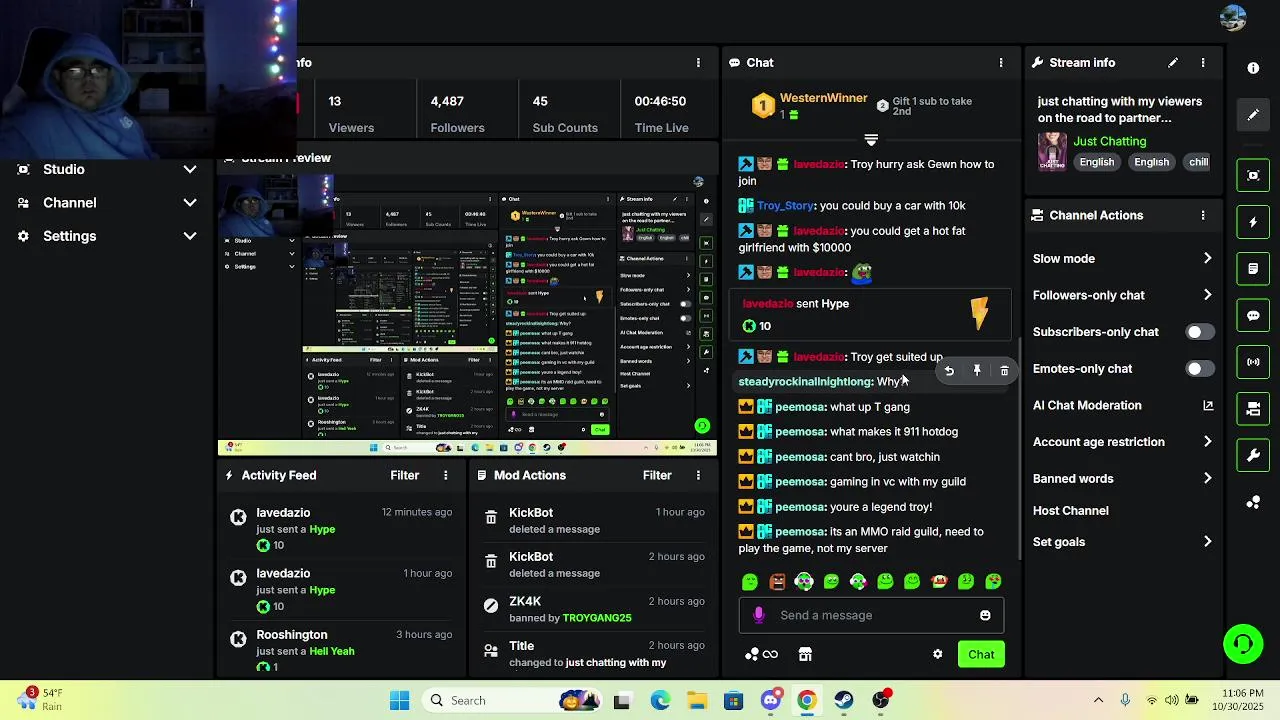Insert the heart-eyes green emote

click(x=993, y=581)
